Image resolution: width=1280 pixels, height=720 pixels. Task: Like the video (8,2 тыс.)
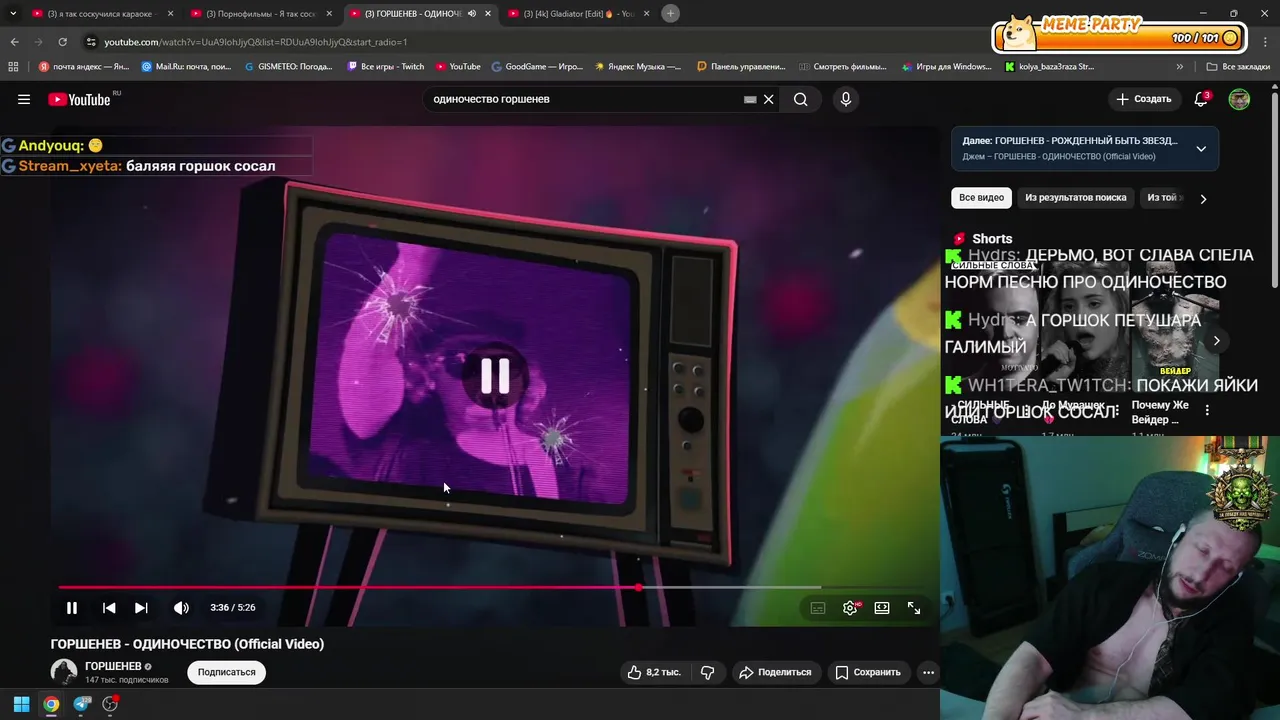tap(653, 672)
